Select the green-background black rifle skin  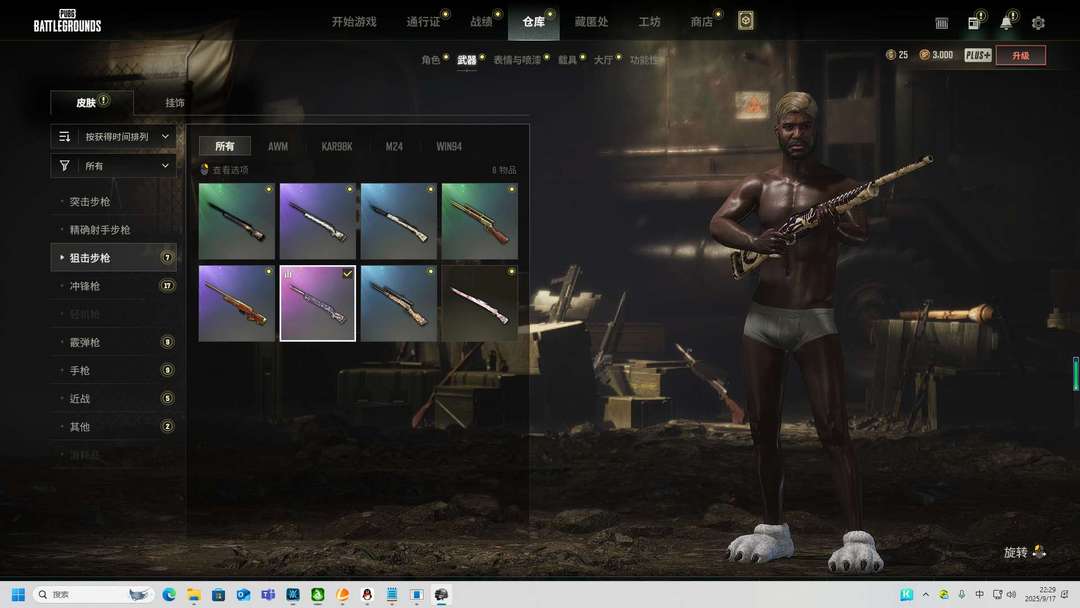click(x=237, y=221)
